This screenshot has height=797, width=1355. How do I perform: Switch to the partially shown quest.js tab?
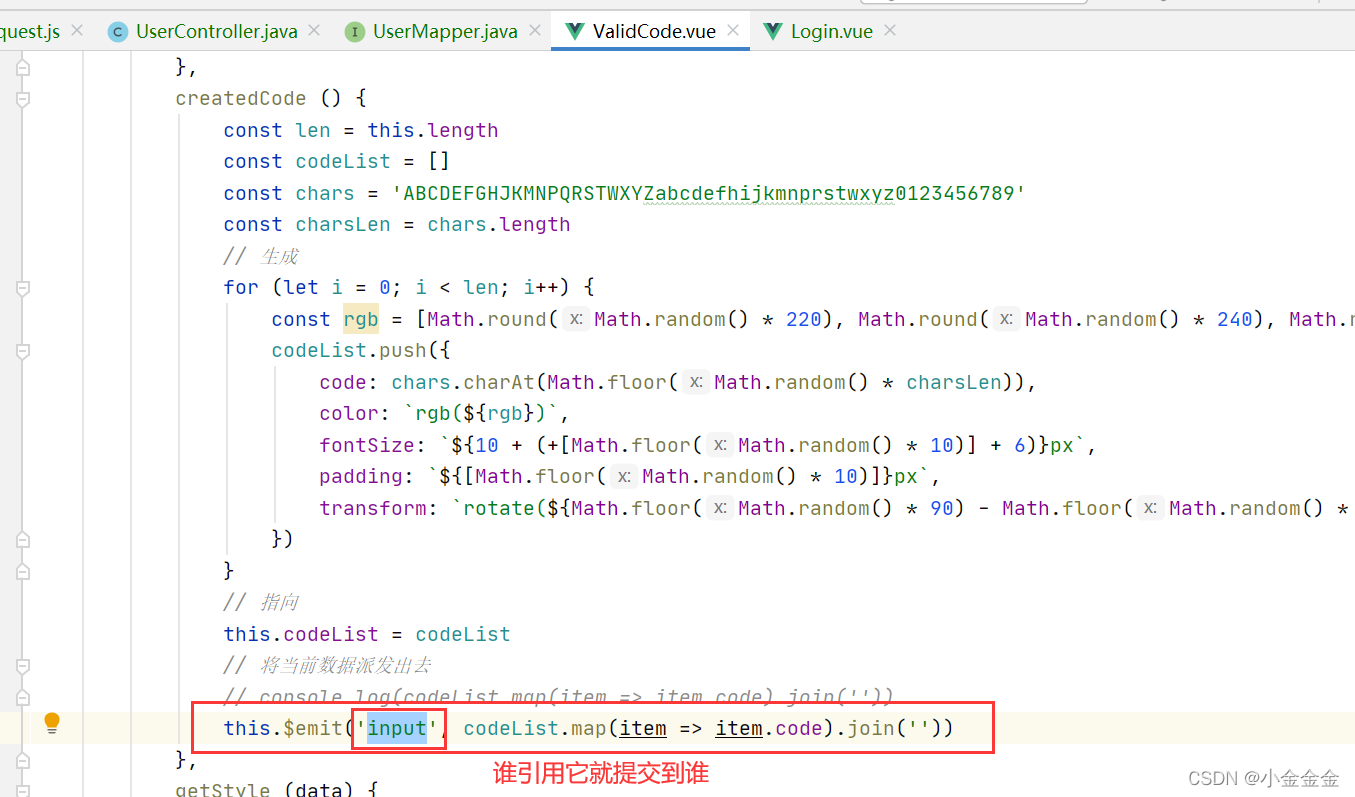tap(30, 31)
